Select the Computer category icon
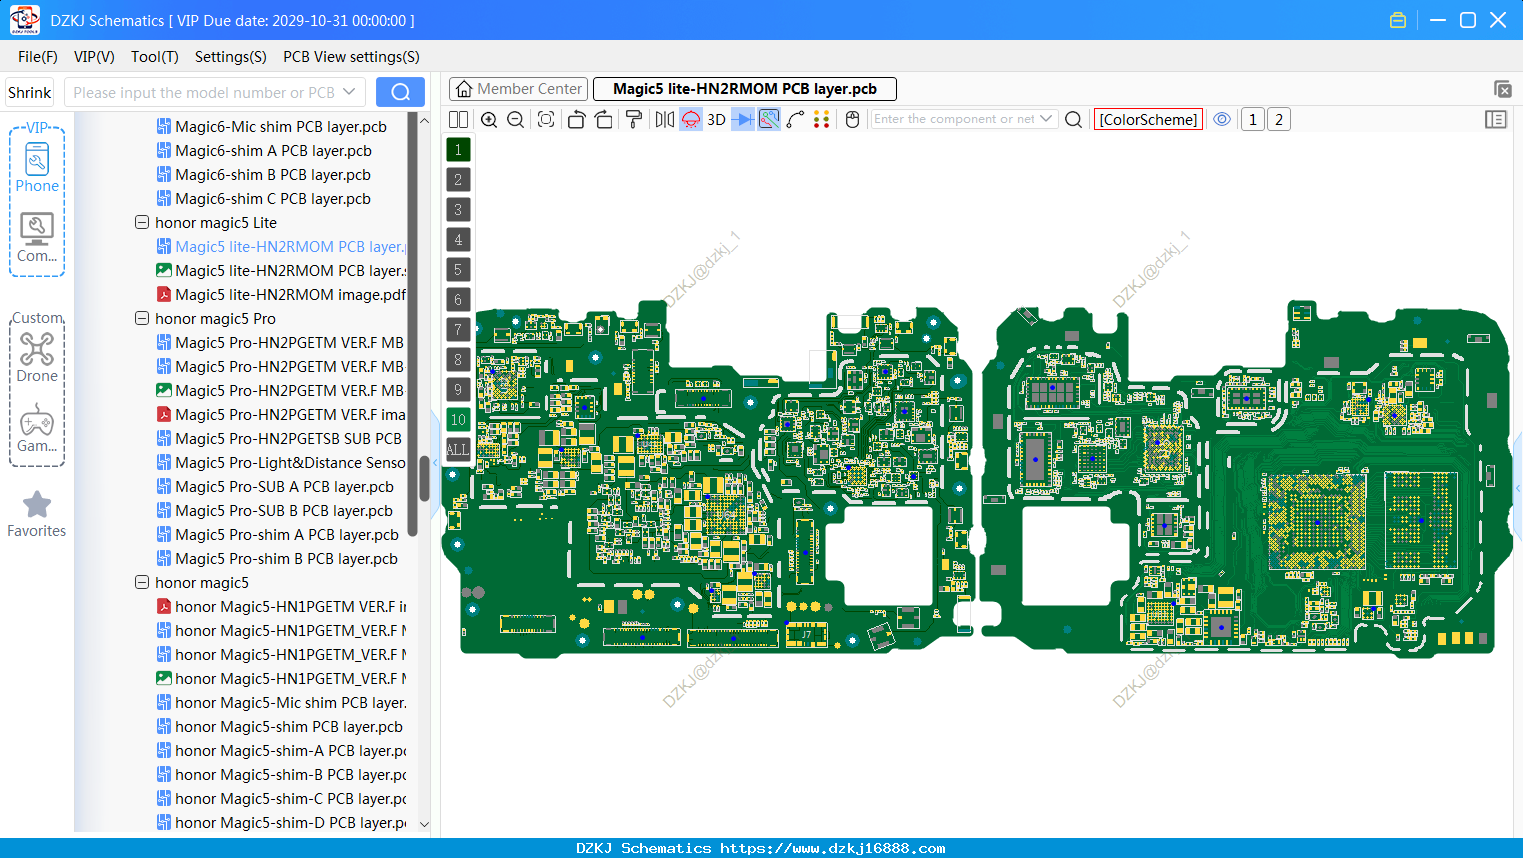The width and height of the screenshot is (1523, 858). (37, 238)
